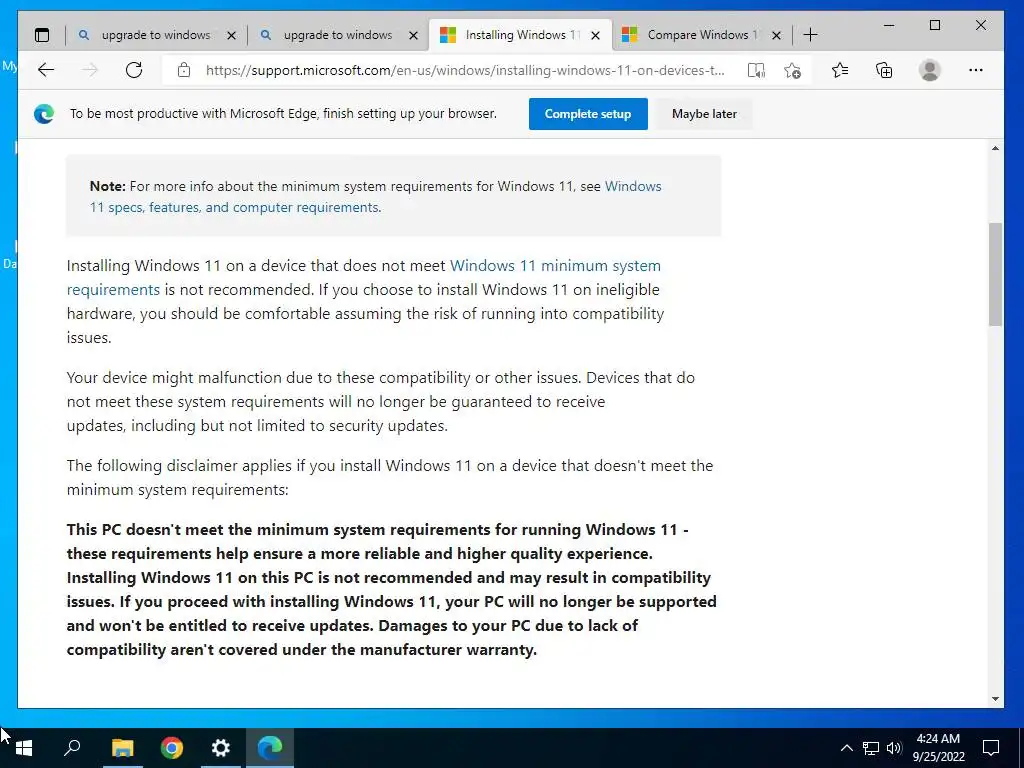Close the second 'upgrade to windows' tab
This screenshot has height=768, width=1024.
pyautogui.click(x=413, y=35)
